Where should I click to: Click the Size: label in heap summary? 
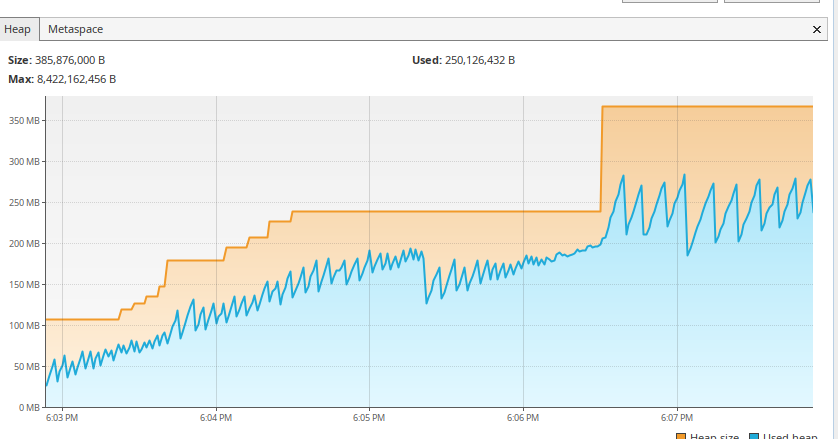(x=20, y=60)
